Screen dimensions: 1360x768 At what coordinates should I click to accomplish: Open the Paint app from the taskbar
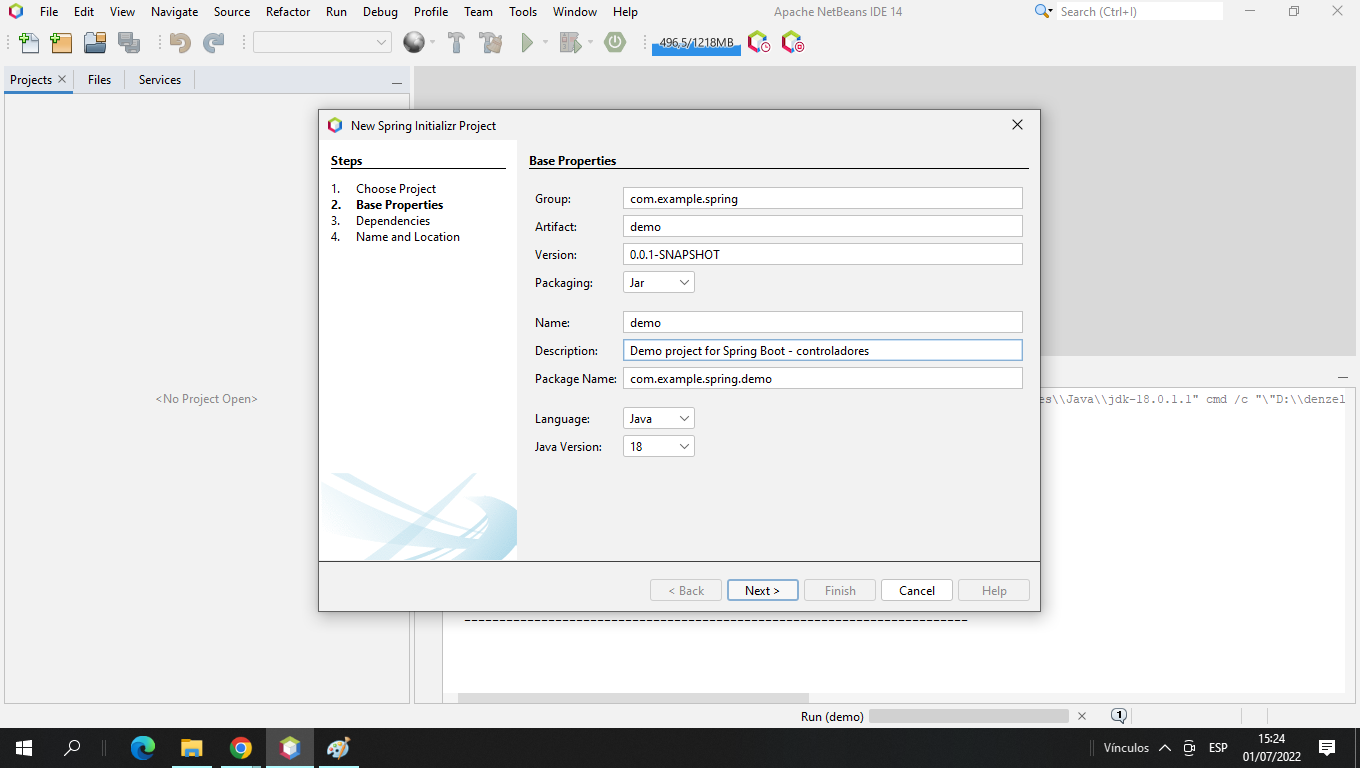338,747
